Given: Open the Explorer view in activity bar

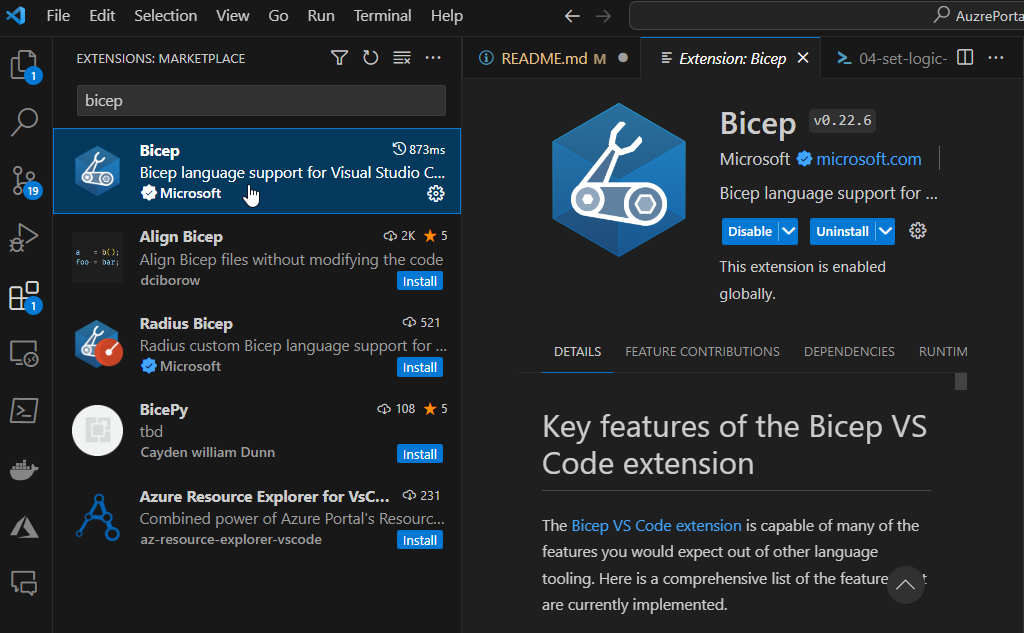Looking at the screenshot, I should coord(25,65).
